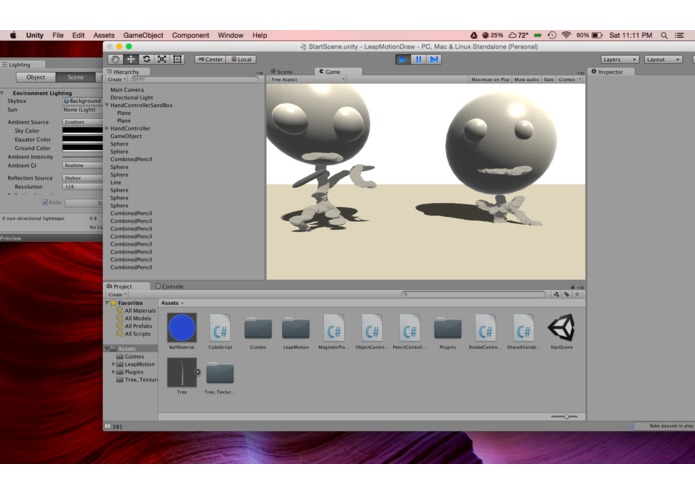Click the search by type icon in Project

pos(556,294)
